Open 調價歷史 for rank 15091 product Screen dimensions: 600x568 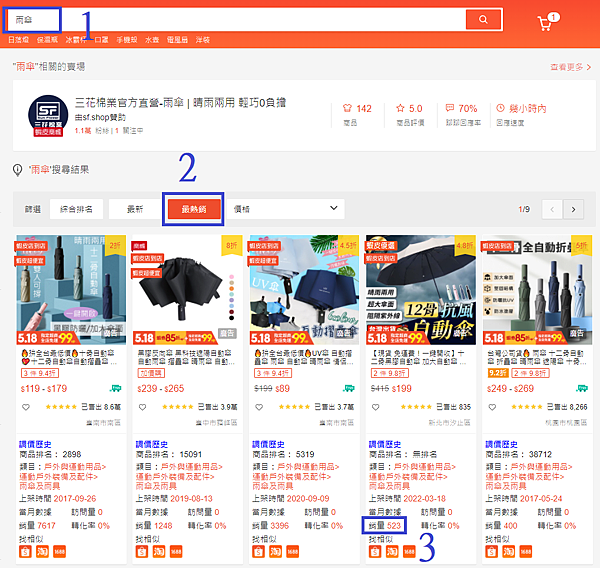[x=152, y=444]
